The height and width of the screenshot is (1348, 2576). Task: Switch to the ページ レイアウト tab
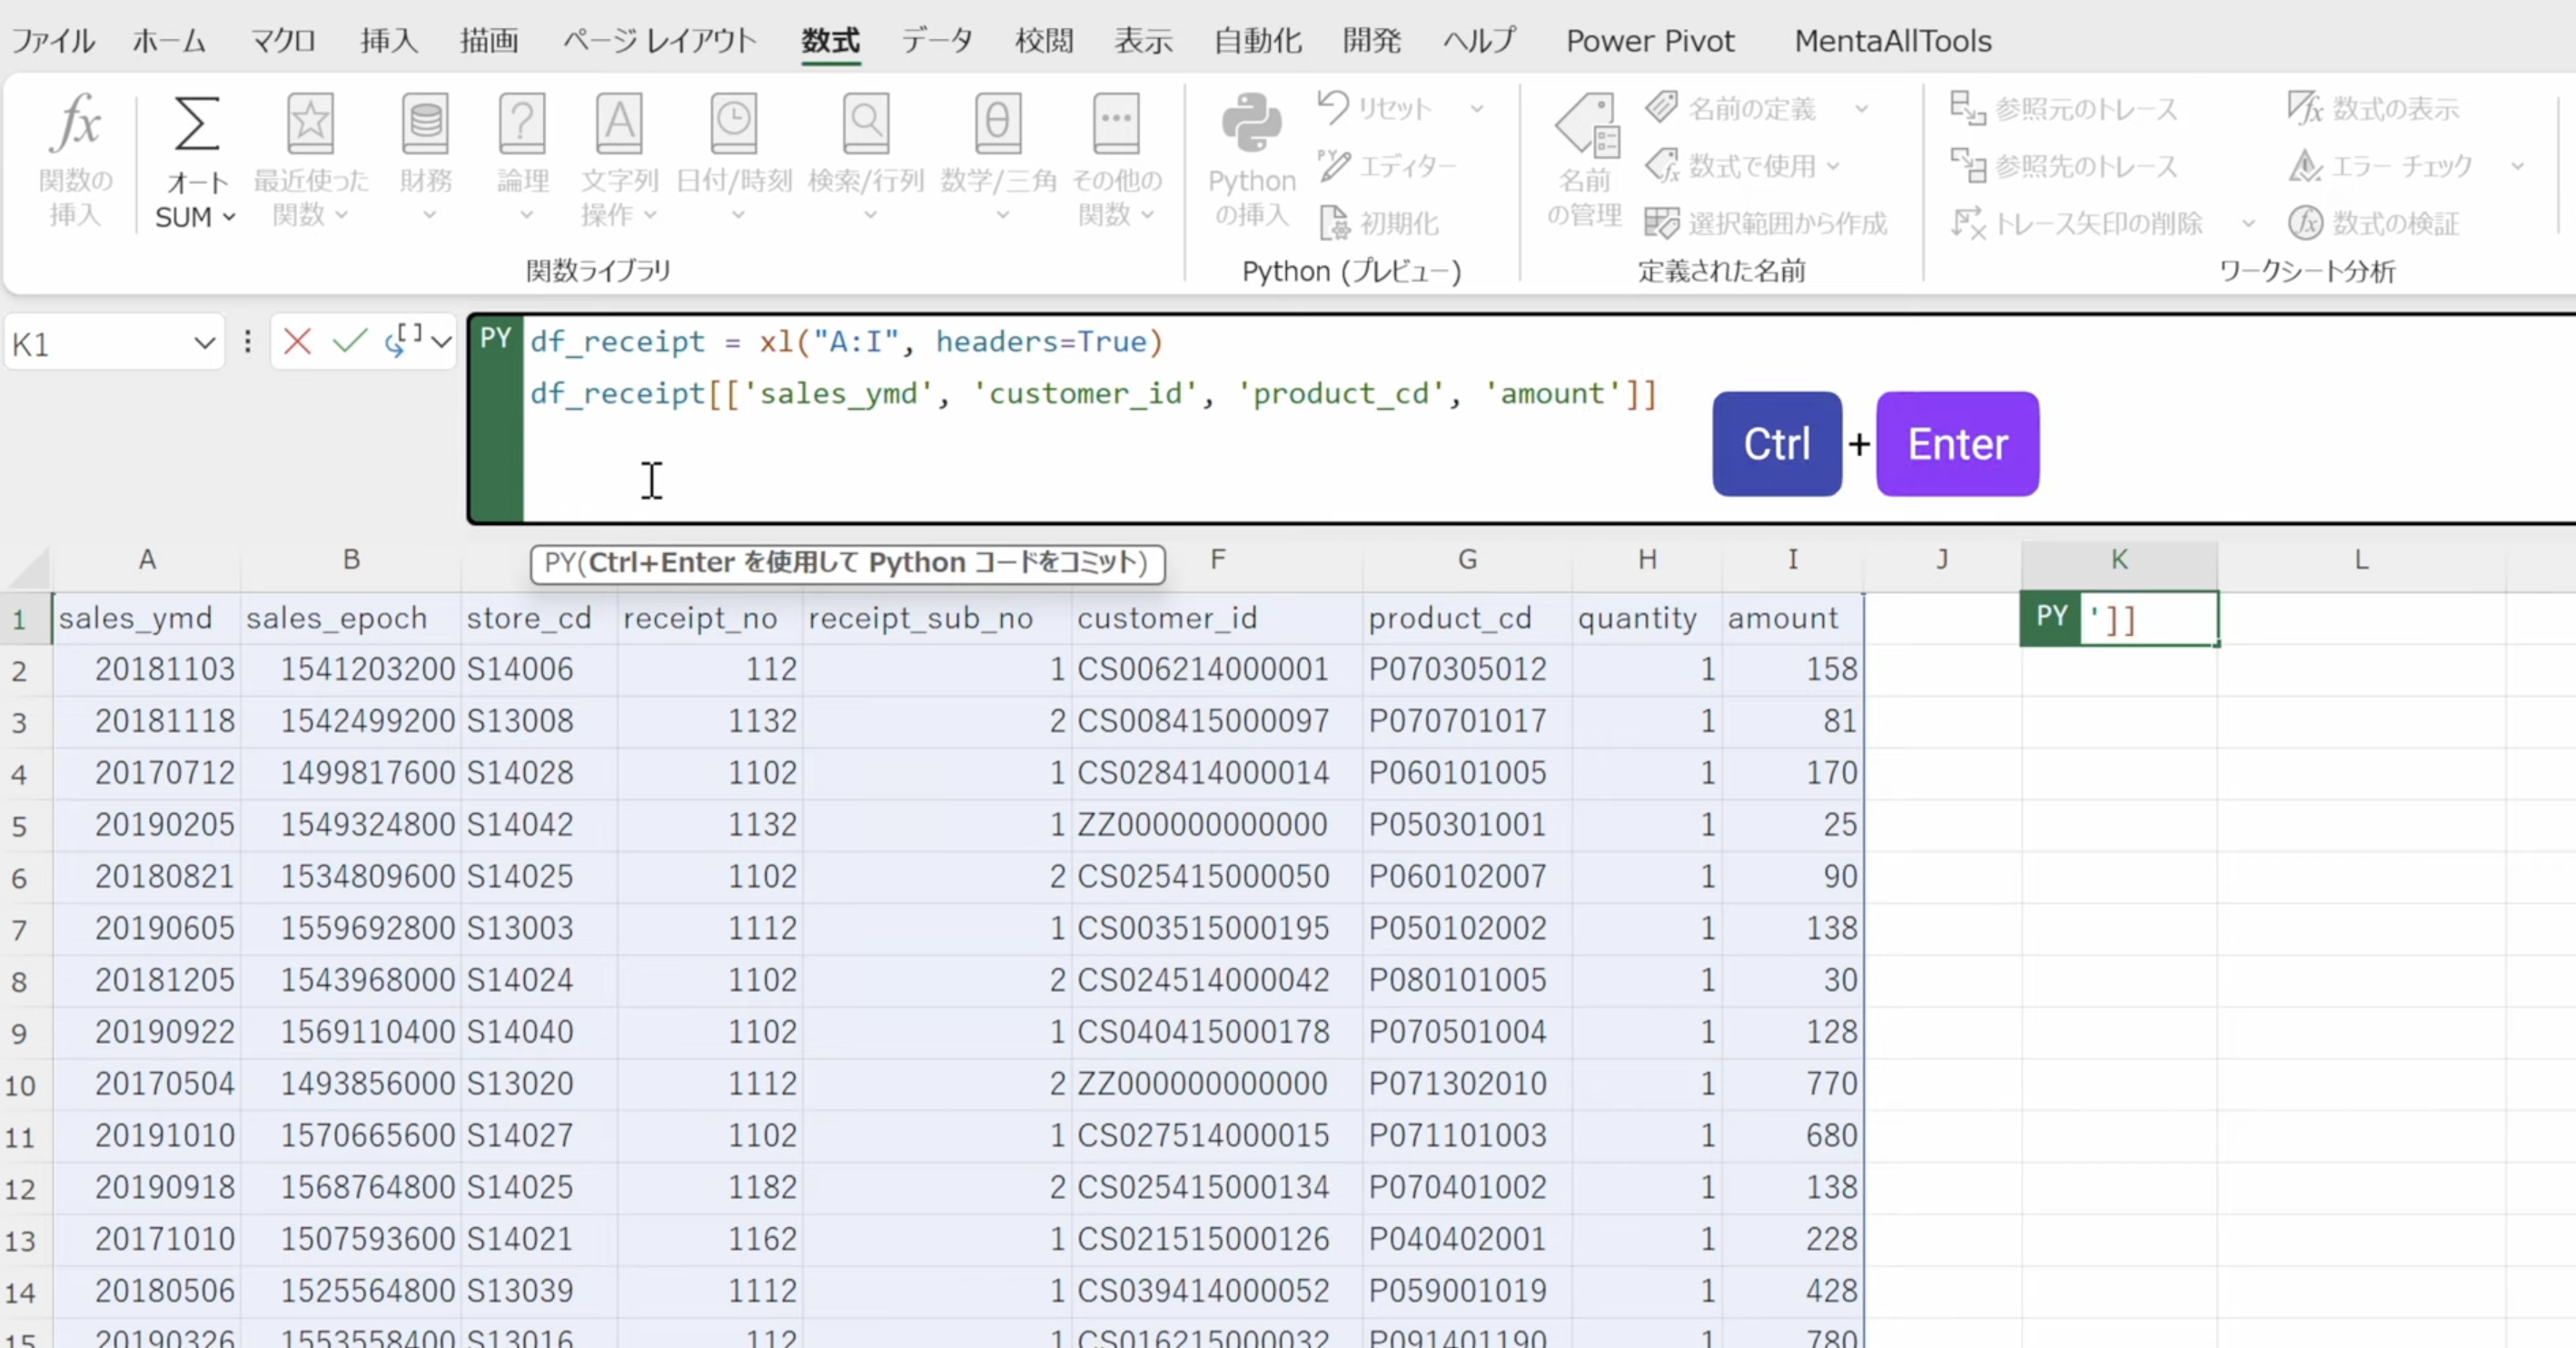[x=659, y=41]
